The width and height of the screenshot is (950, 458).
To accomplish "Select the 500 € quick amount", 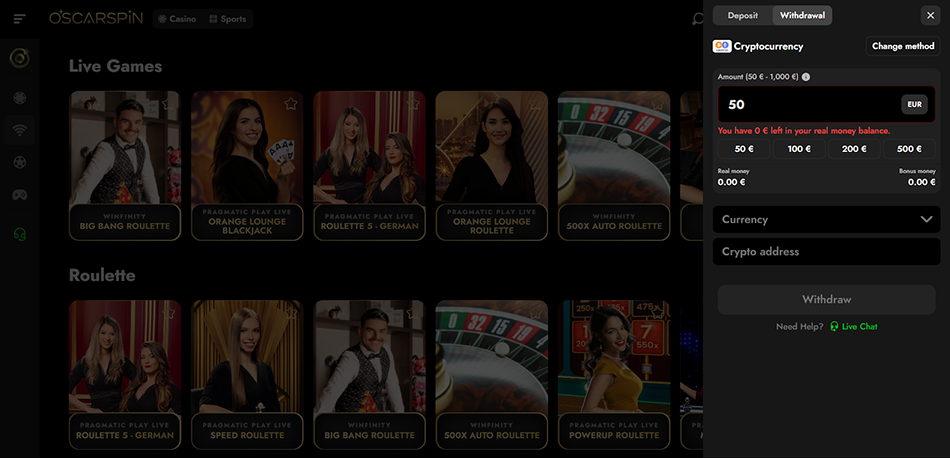I will (x=909, y=149).
